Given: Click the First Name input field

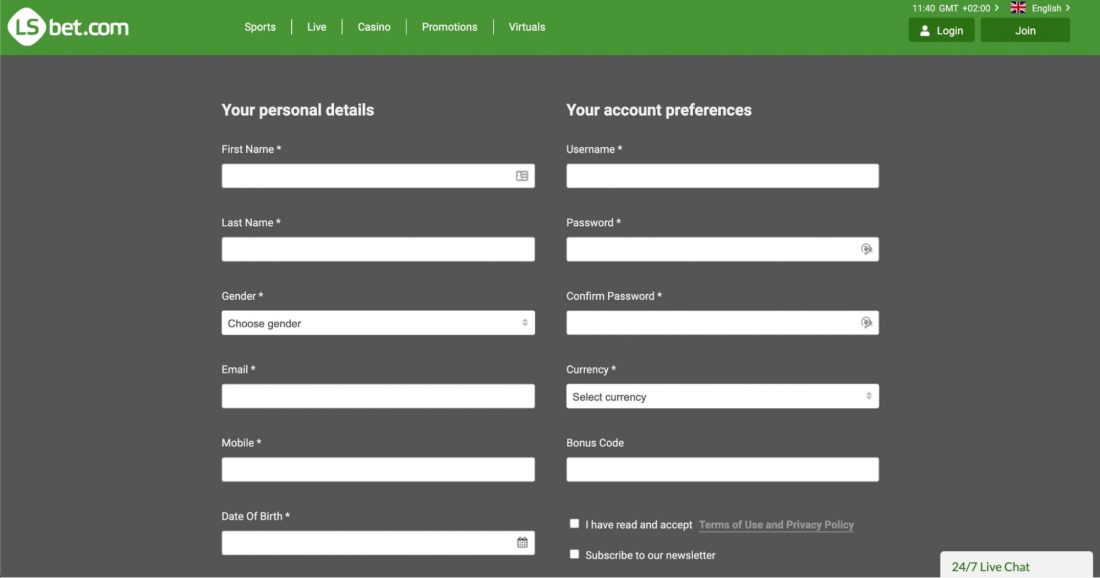Looking at the screenshot, I should tap(378, 176).
